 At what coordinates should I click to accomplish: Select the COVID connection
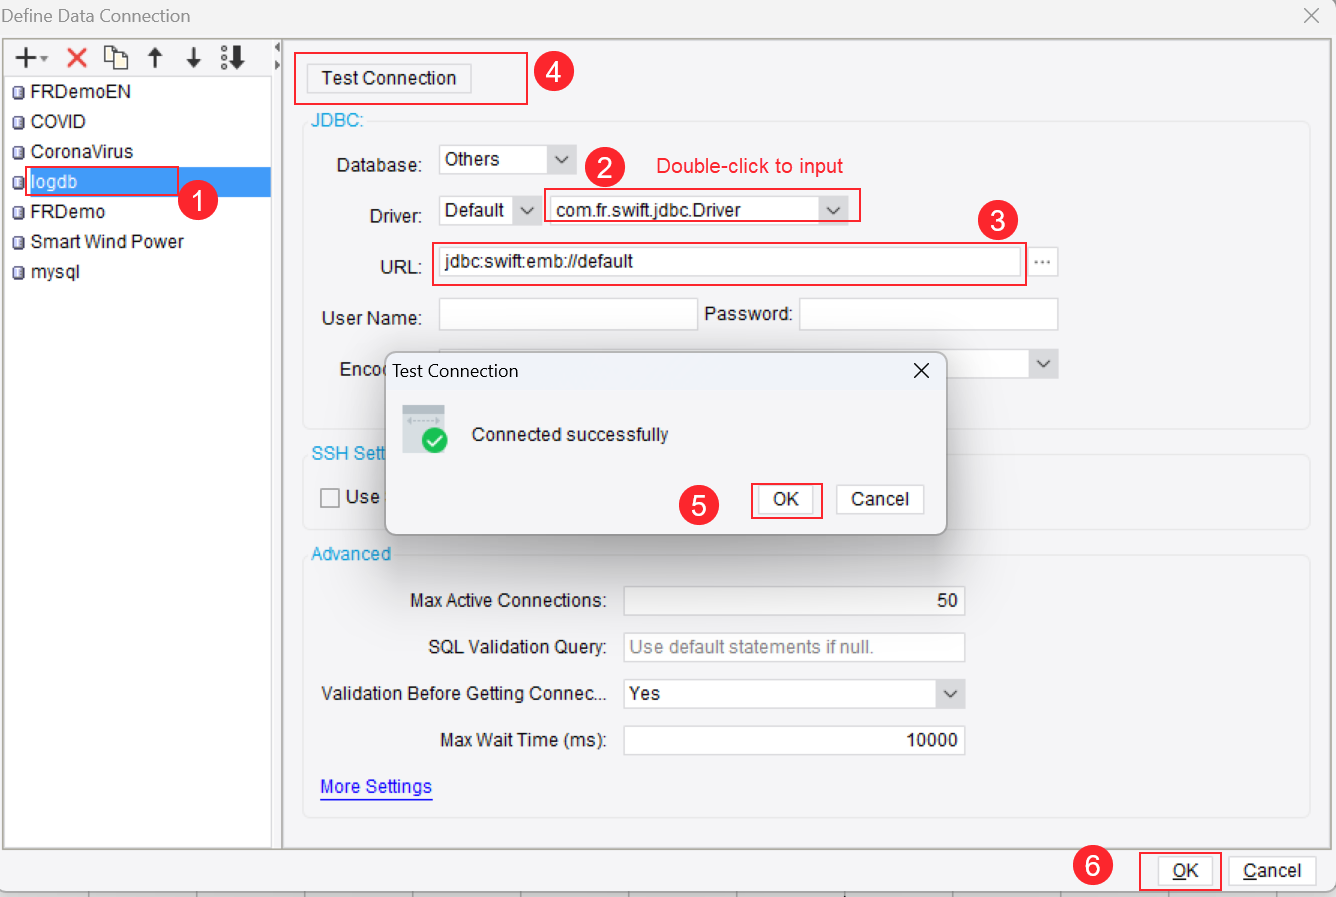pyautogui.click(x=137, y=122)
